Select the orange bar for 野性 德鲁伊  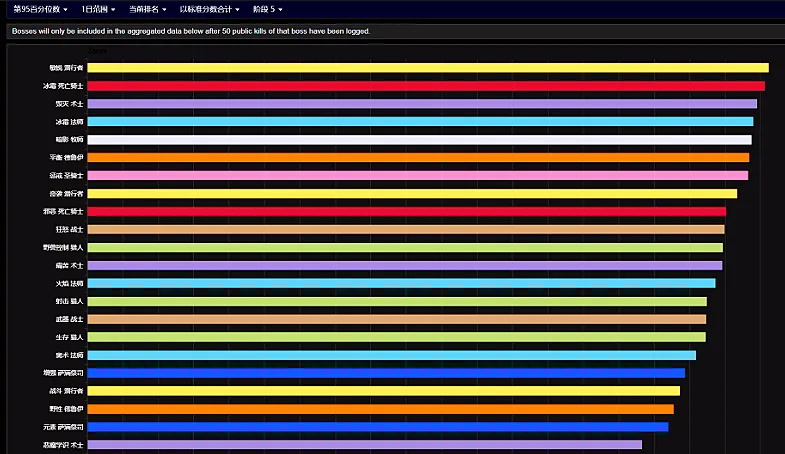[x=380, y=409]
